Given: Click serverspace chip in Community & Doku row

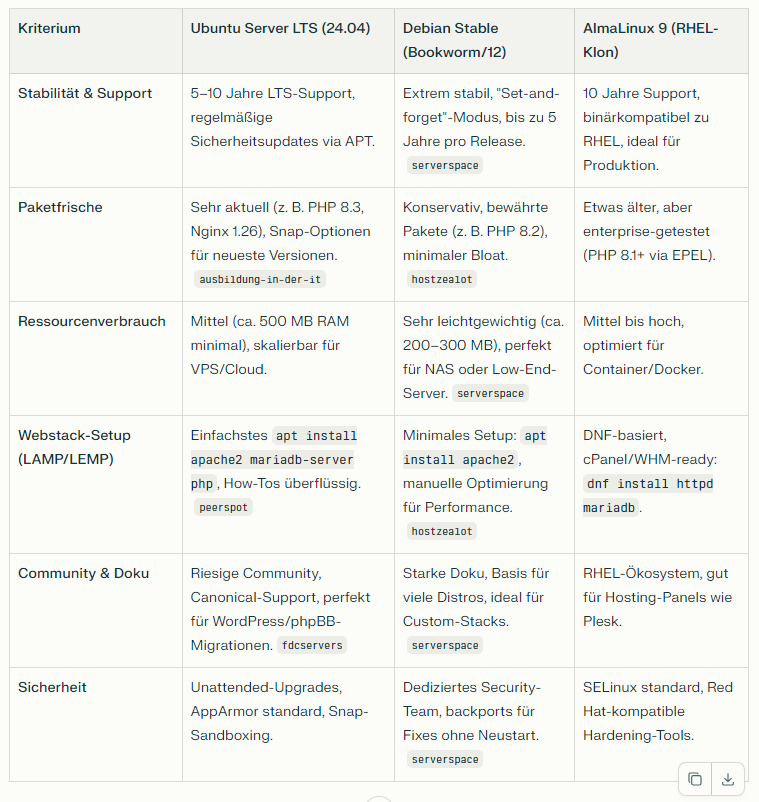Looking at the screenshot, I should pyautogui.click(x=445, y=645).
